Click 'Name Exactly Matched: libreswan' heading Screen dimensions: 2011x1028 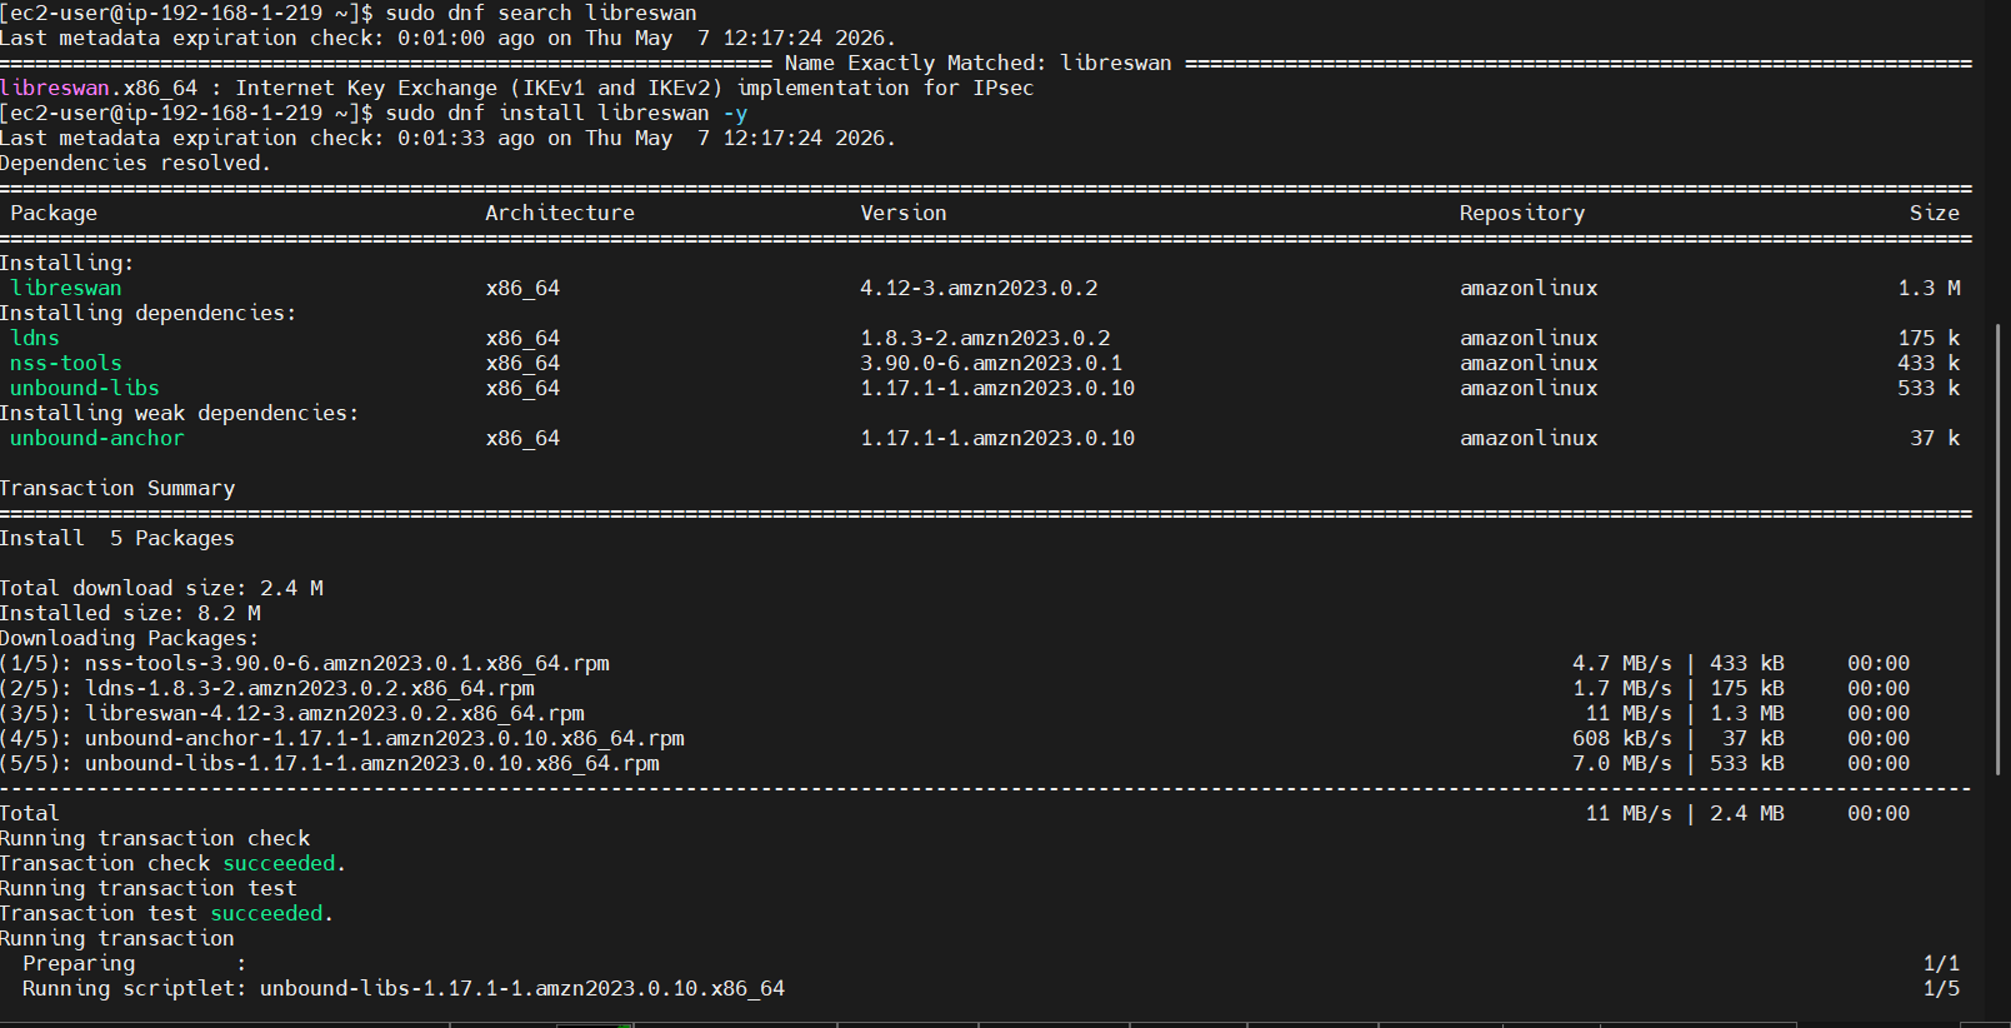978,63
